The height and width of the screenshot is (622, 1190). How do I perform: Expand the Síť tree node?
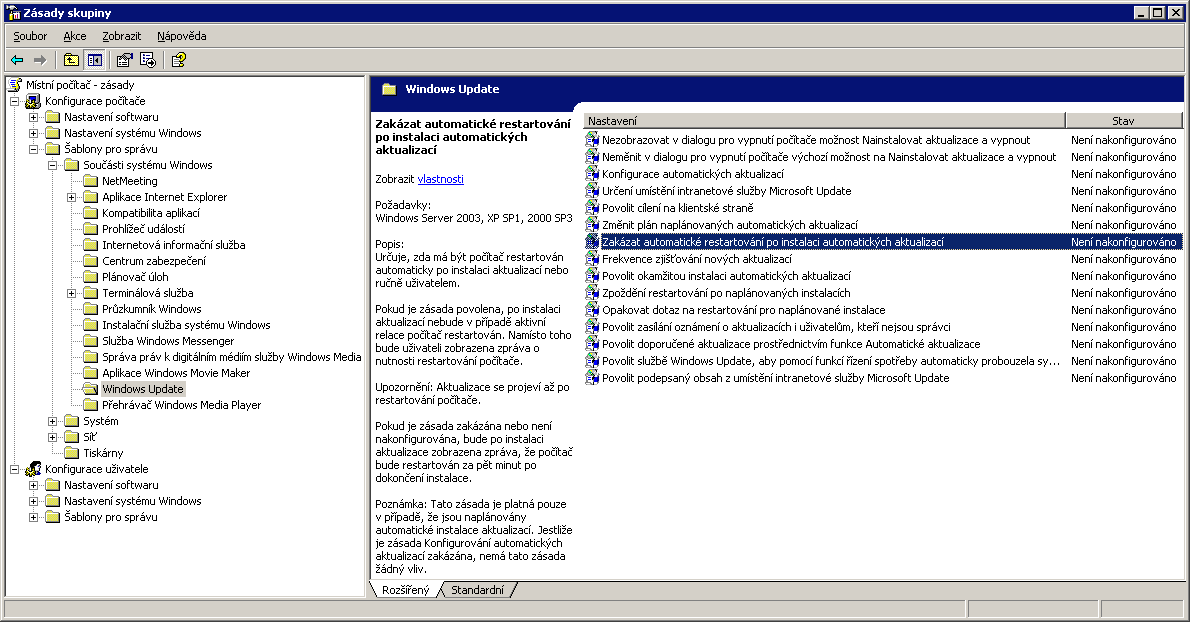tap(52, 437)
